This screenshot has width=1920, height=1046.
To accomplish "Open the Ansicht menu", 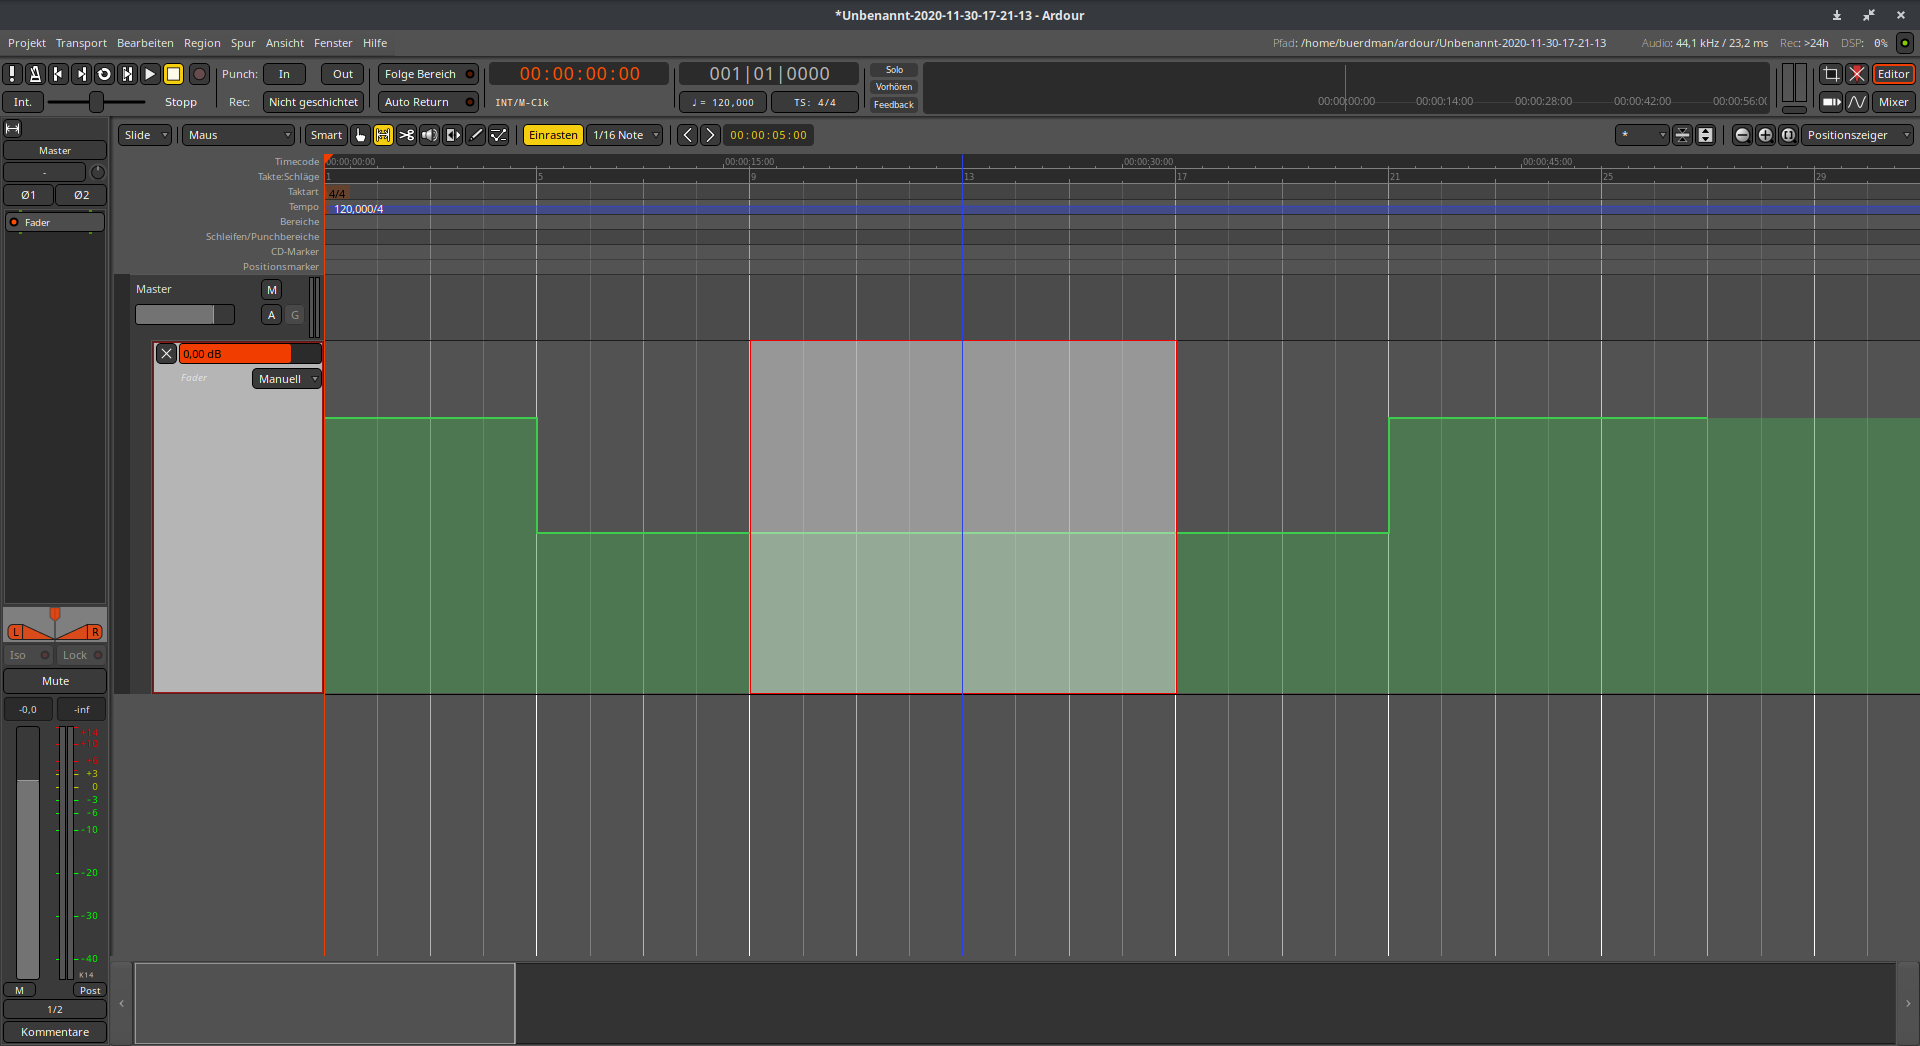I will tap(284, 43).
